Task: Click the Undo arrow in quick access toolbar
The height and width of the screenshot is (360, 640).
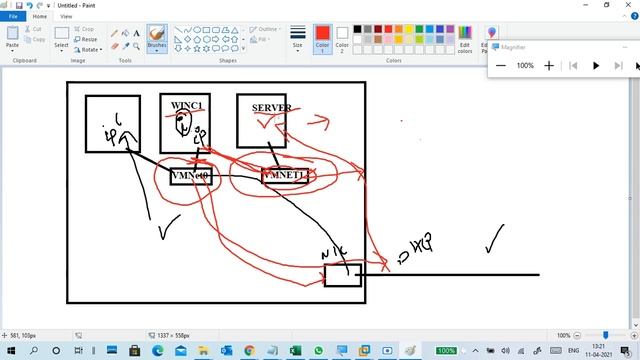Action: 29,6
